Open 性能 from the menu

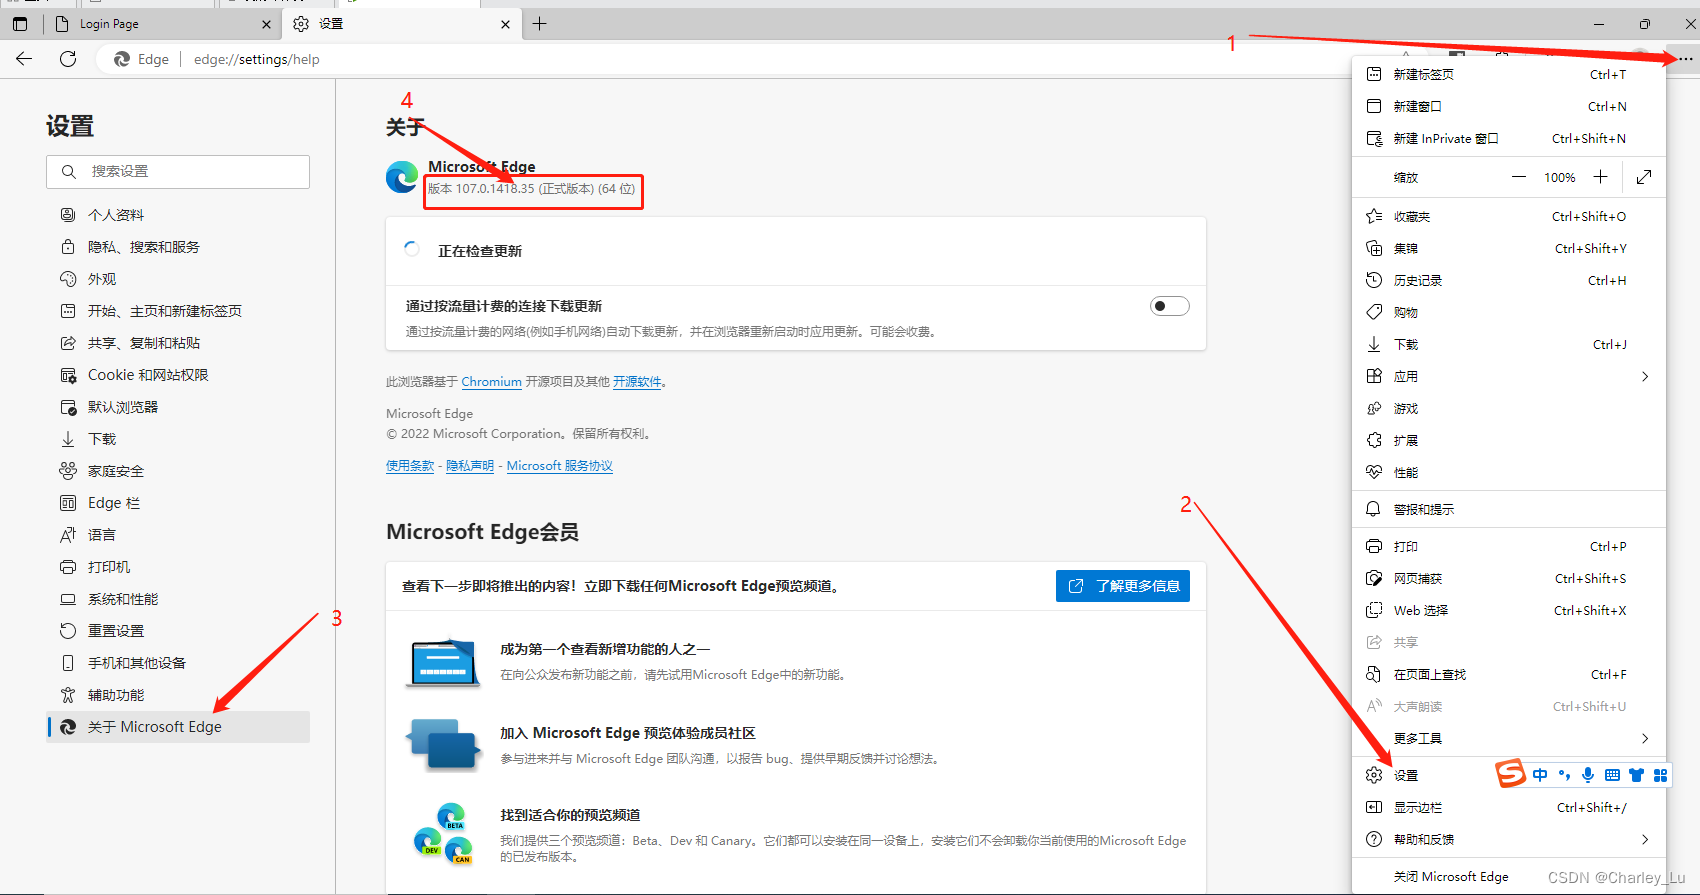(x=1509, y=472)
